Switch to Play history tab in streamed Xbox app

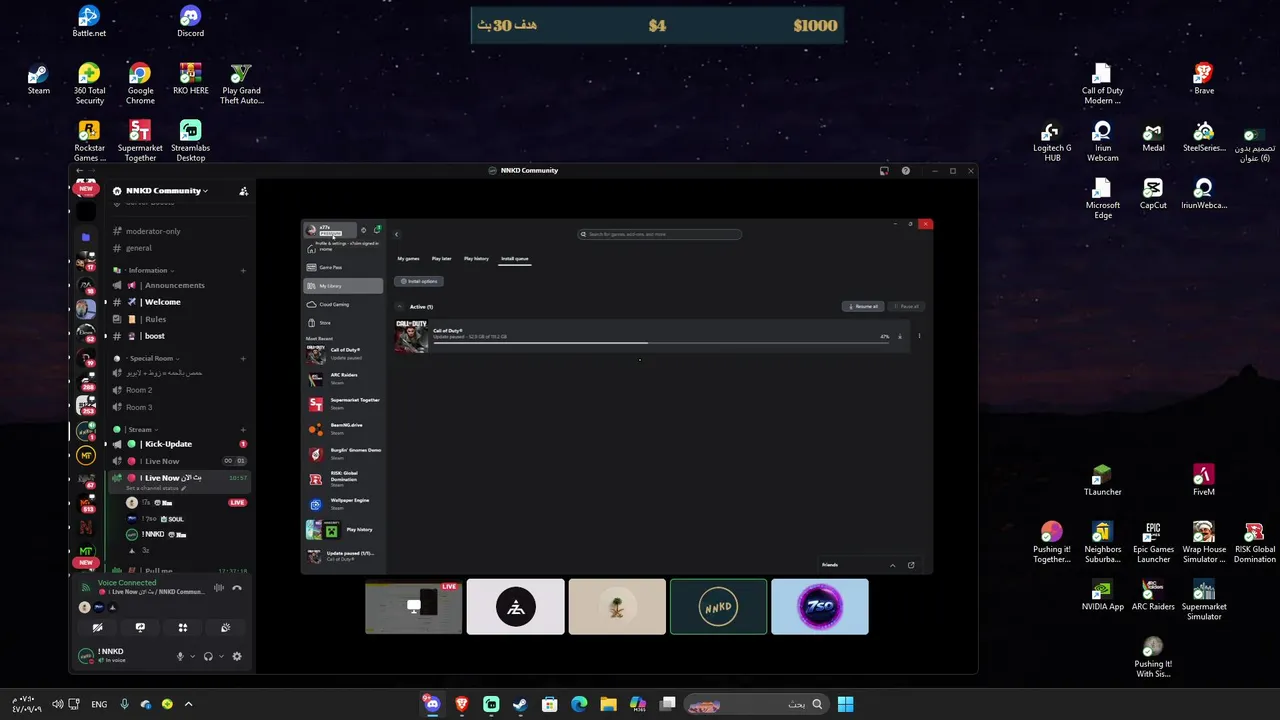pos(476,259)
